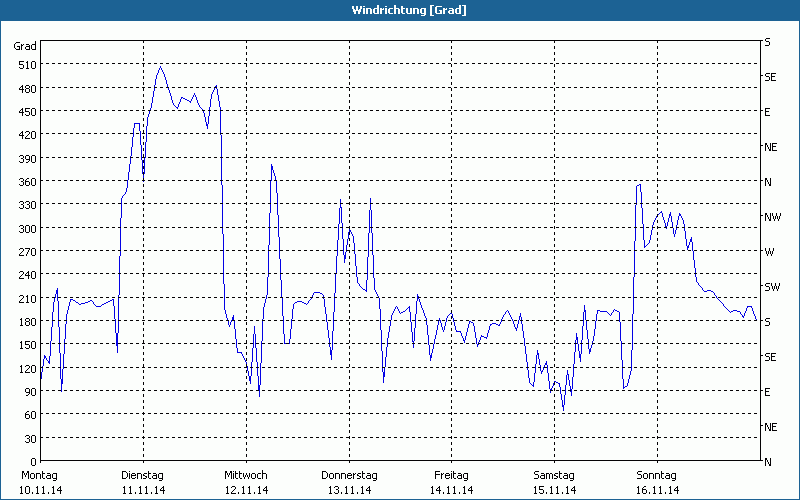Click the 'Mittwoch' day label
The height and width of the screenshot is (500, 800).
point(245,476)
